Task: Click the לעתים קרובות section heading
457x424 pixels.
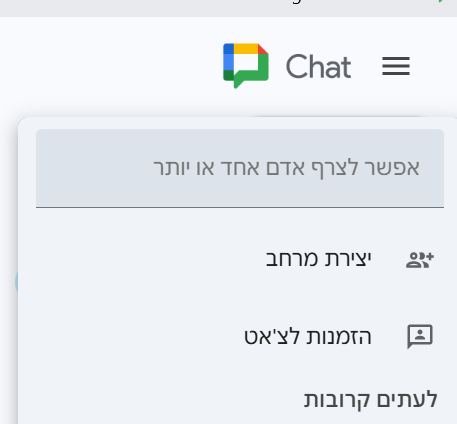Action: point(370,399)
